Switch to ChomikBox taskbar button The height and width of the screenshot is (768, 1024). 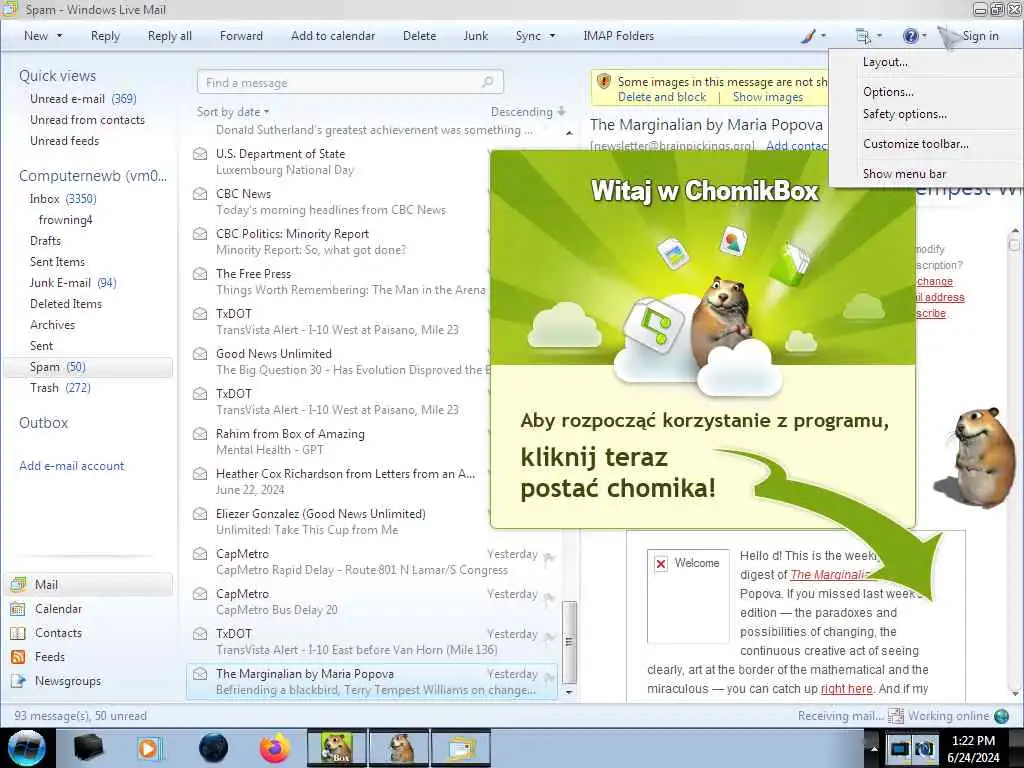point(336,748)
